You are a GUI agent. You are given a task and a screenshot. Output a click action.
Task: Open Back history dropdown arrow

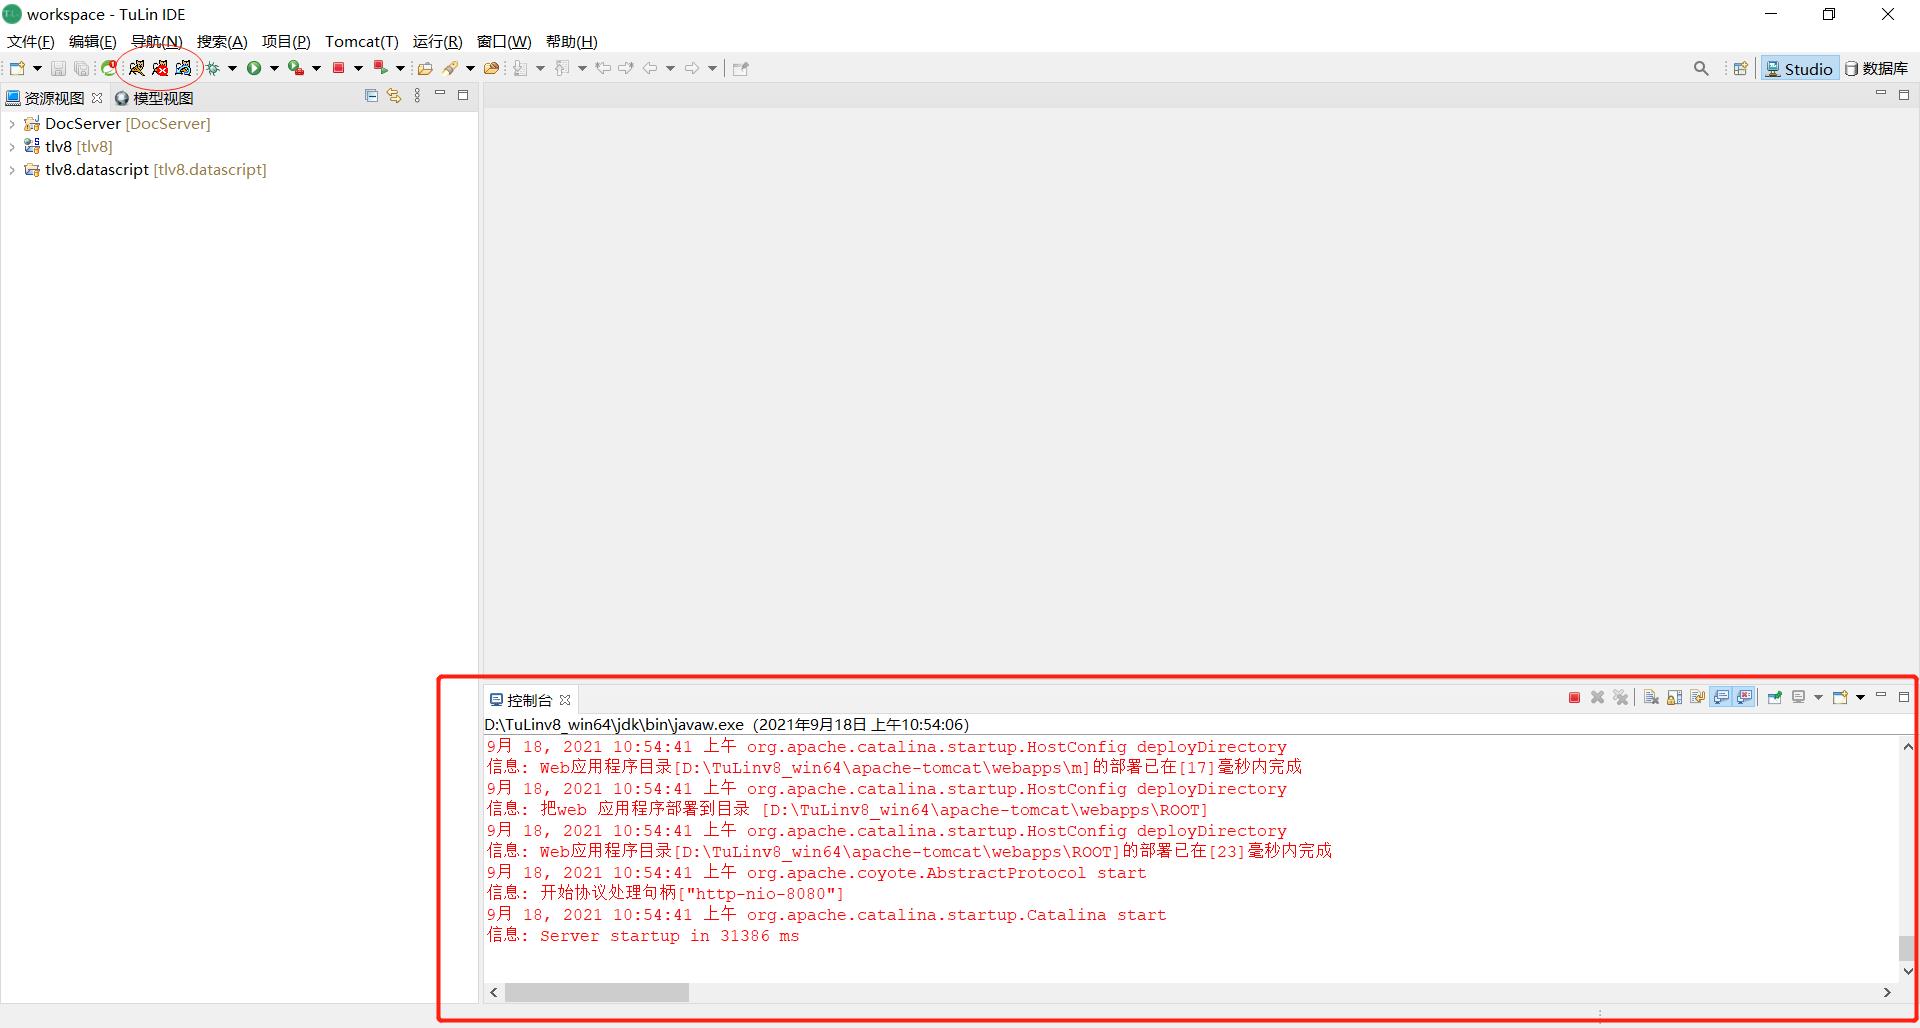pos(670,68)
